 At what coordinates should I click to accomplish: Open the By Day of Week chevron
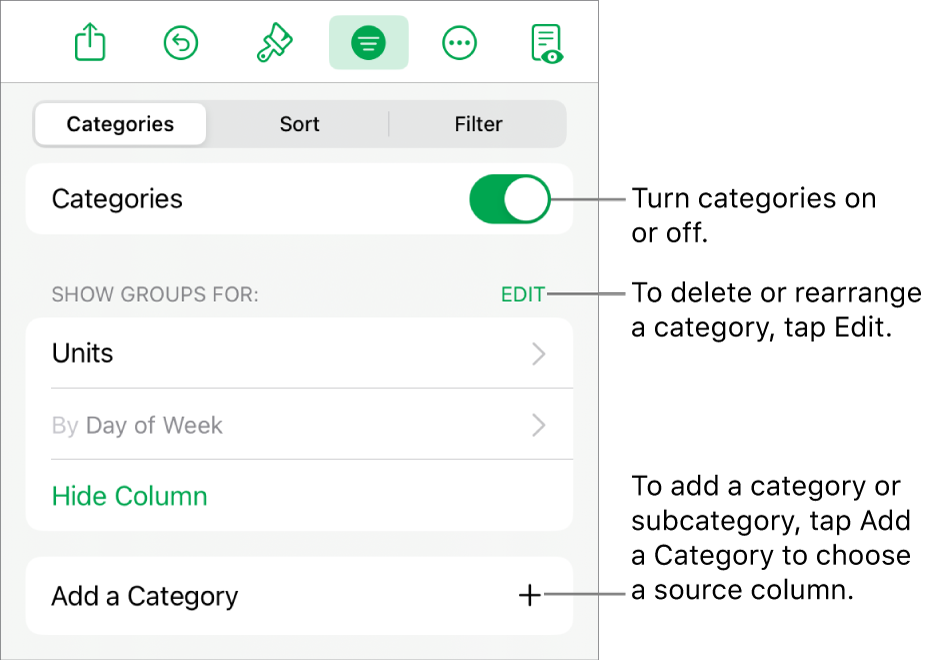[x=539, y=426]
